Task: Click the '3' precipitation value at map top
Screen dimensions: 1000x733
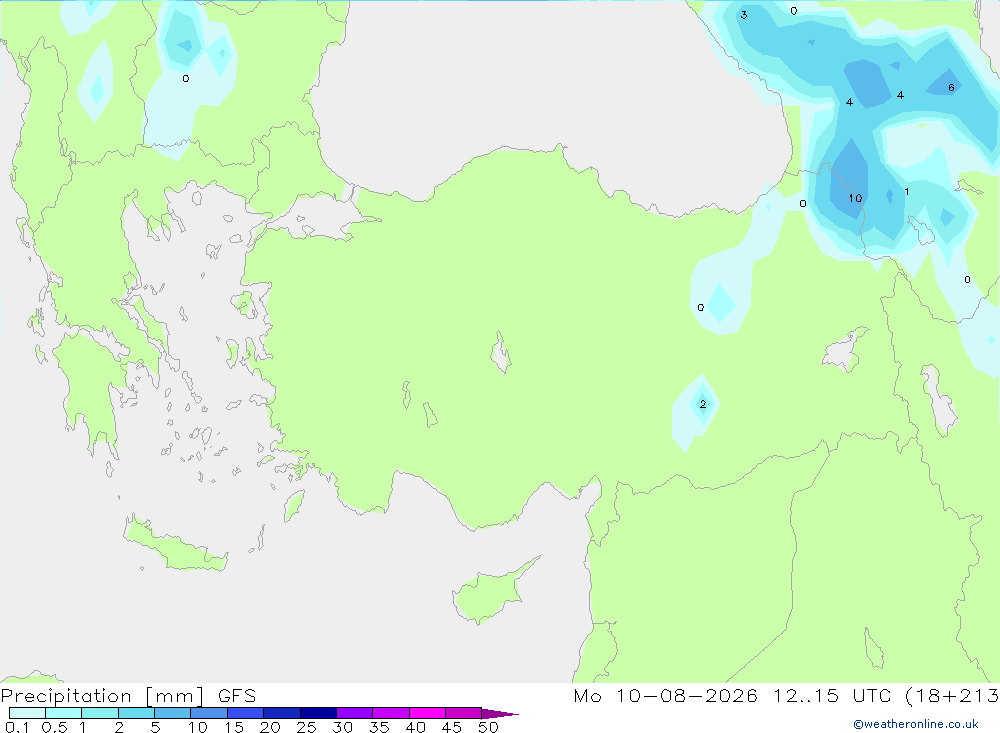Action: (x=744, y=15)
